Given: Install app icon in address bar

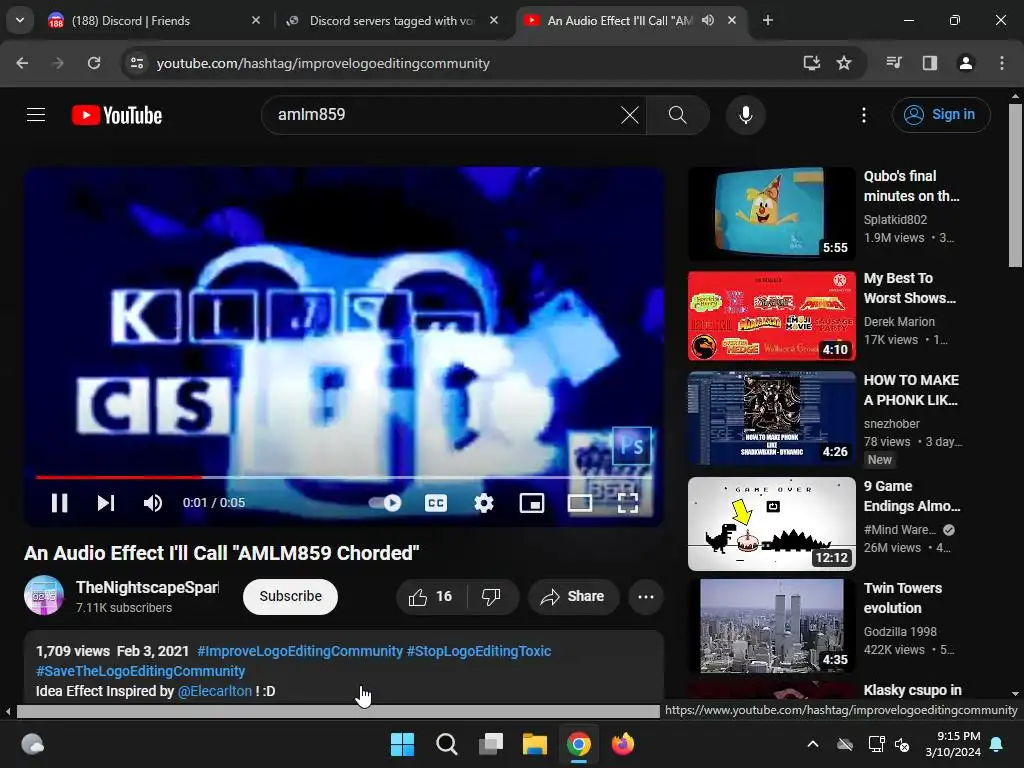Looking at the screenshot, I should point(812,63).
